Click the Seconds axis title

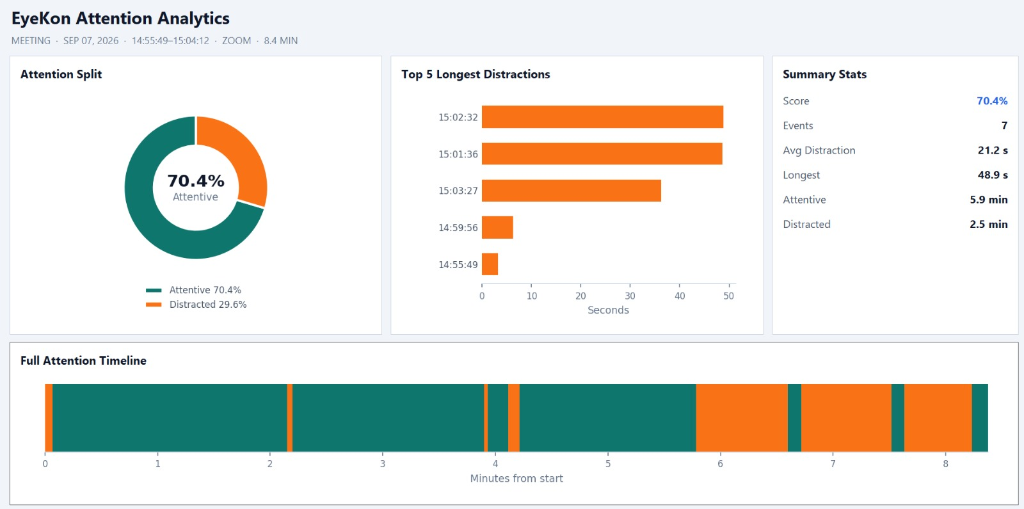click(x=608, y=310)
